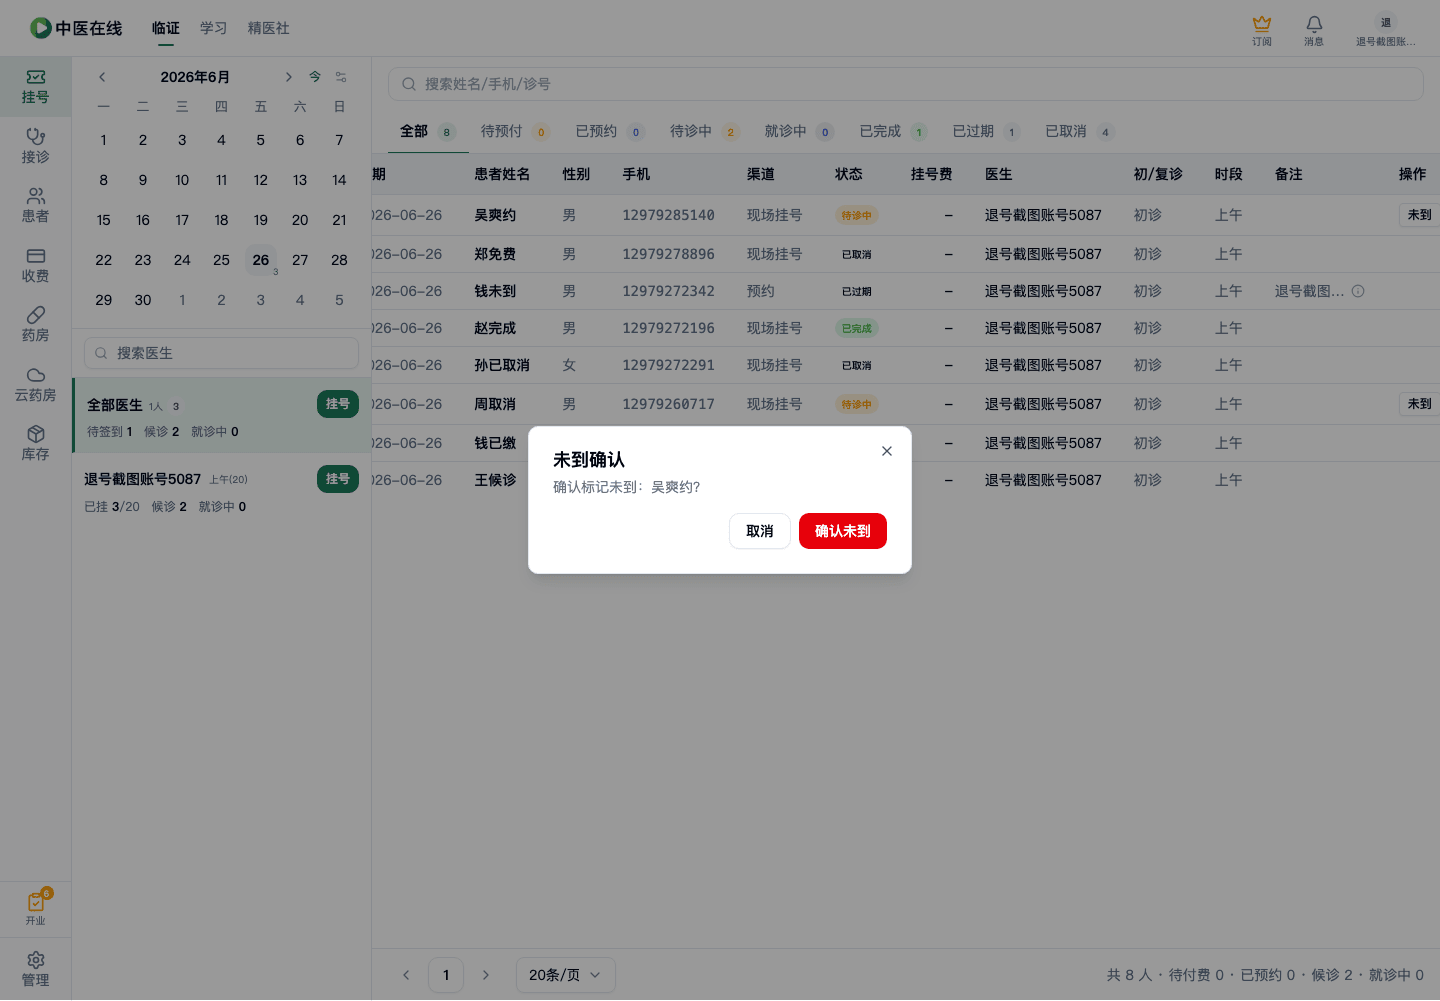Confirm with the red 确认未到 button
1440x1001 pixels.
pos(843,531)
